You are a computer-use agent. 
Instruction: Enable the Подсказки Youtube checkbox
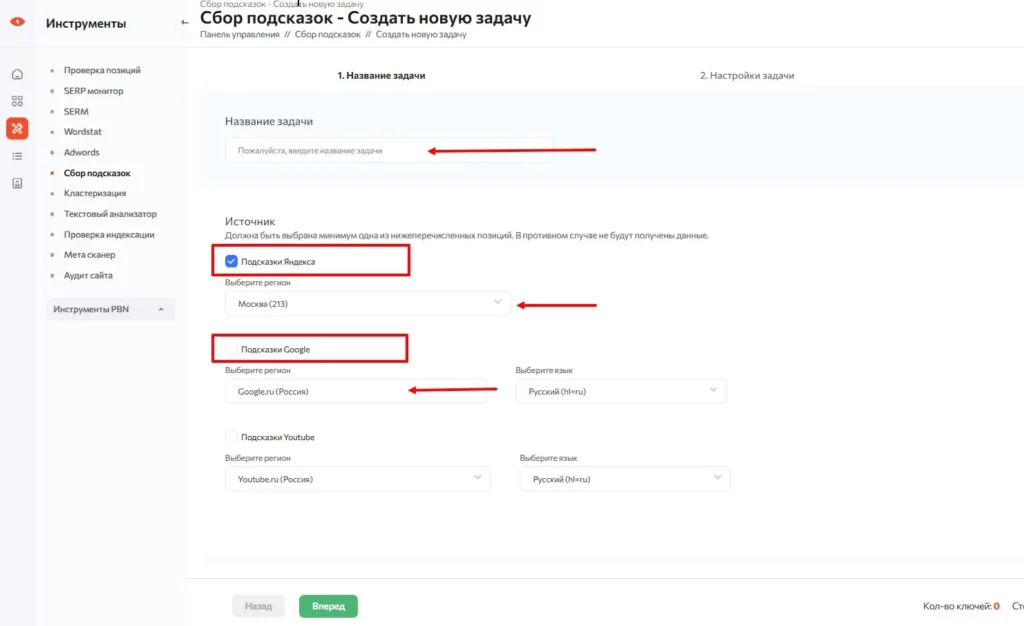click(232, 437)
